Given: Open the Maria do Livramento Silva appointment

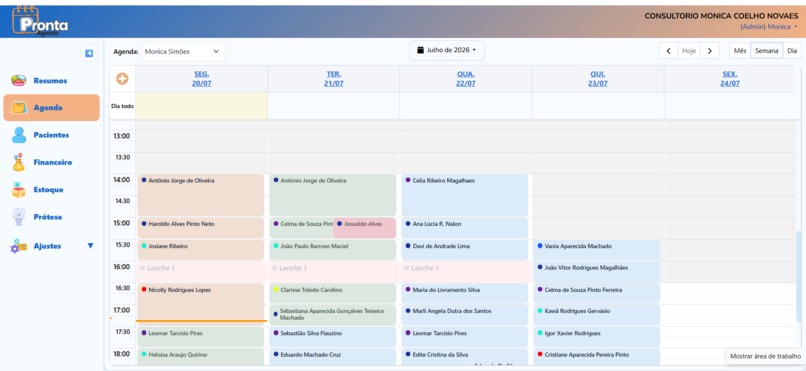Looking at the screenshot, I should (465, 293).
